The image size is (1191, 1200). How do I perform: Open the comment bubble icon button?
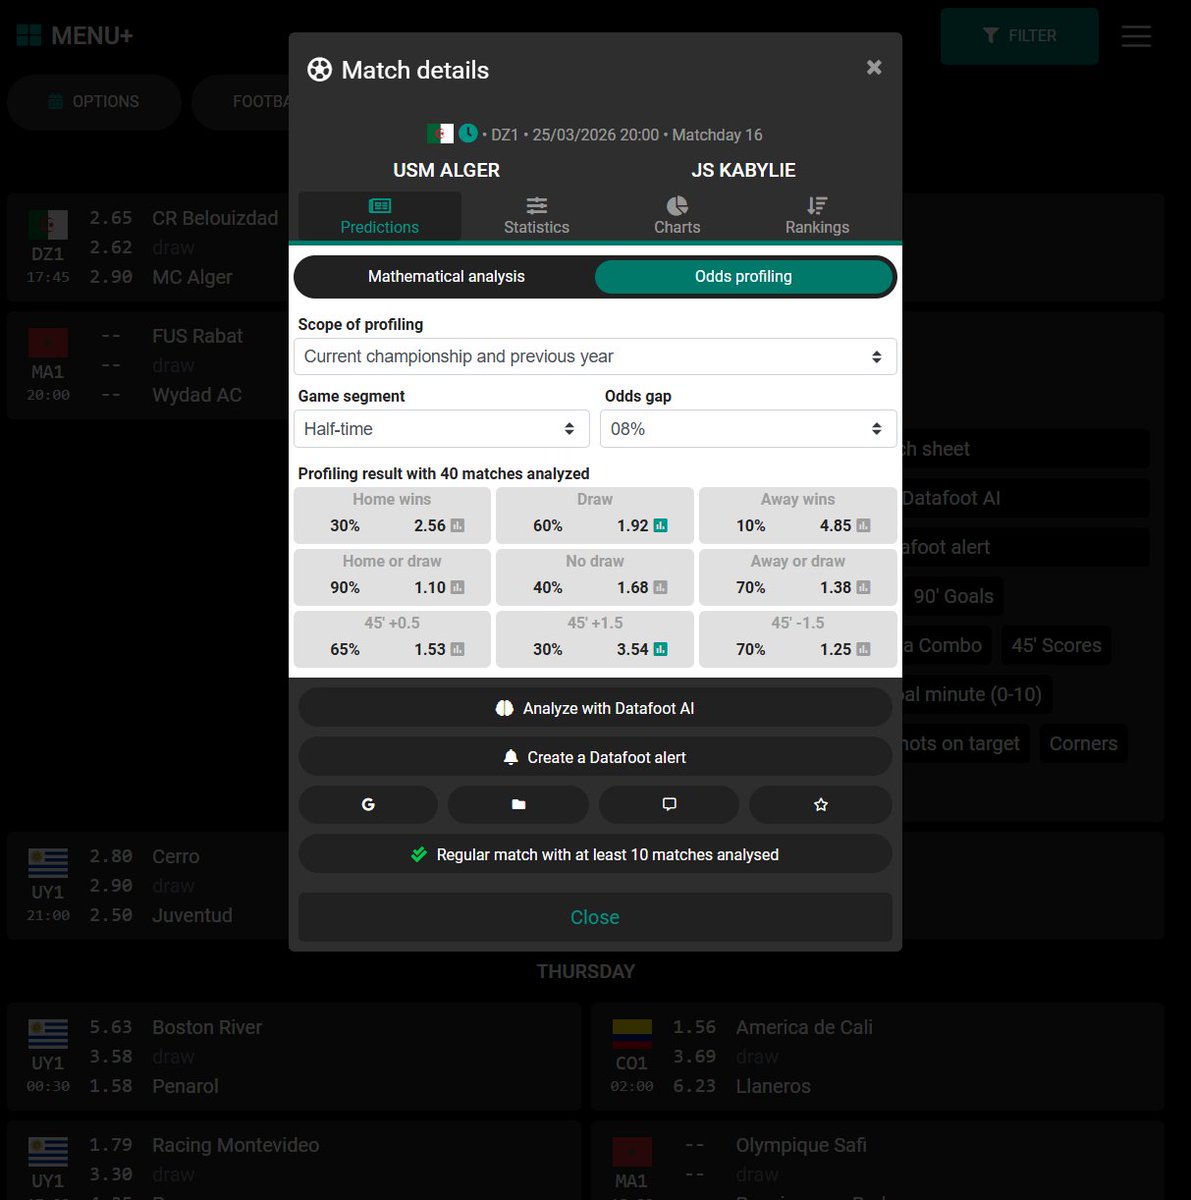(x=669, y=804)
